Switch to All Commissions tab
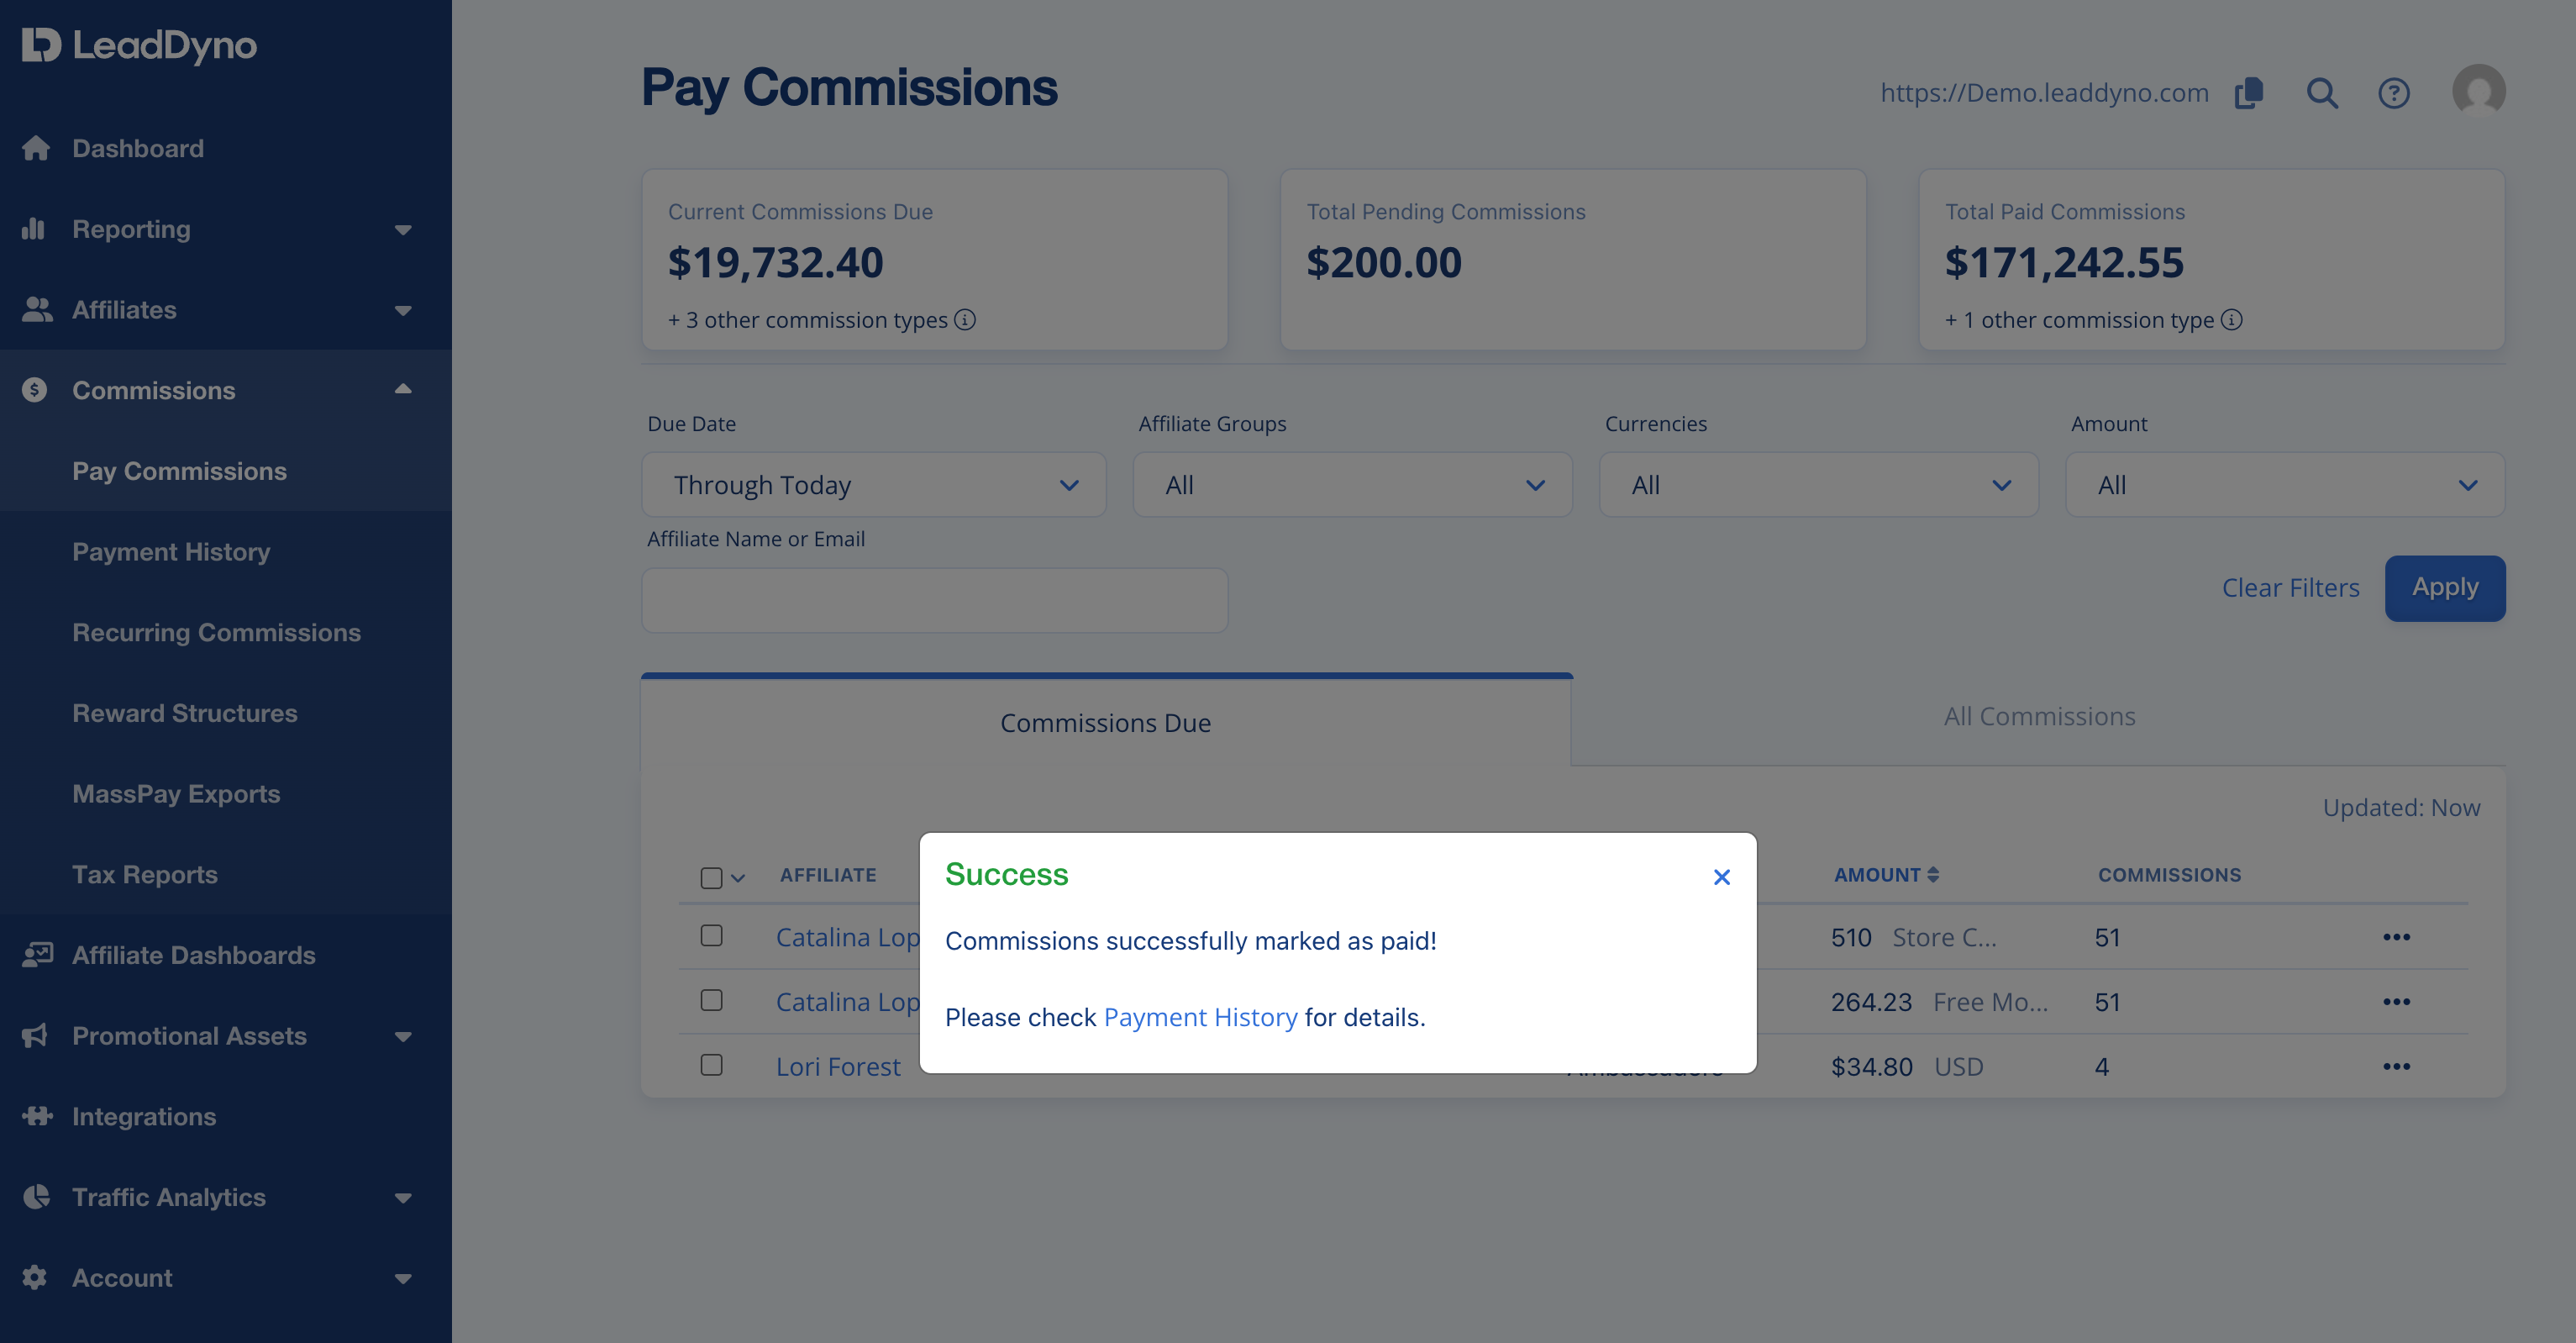 click(2039, 716)
